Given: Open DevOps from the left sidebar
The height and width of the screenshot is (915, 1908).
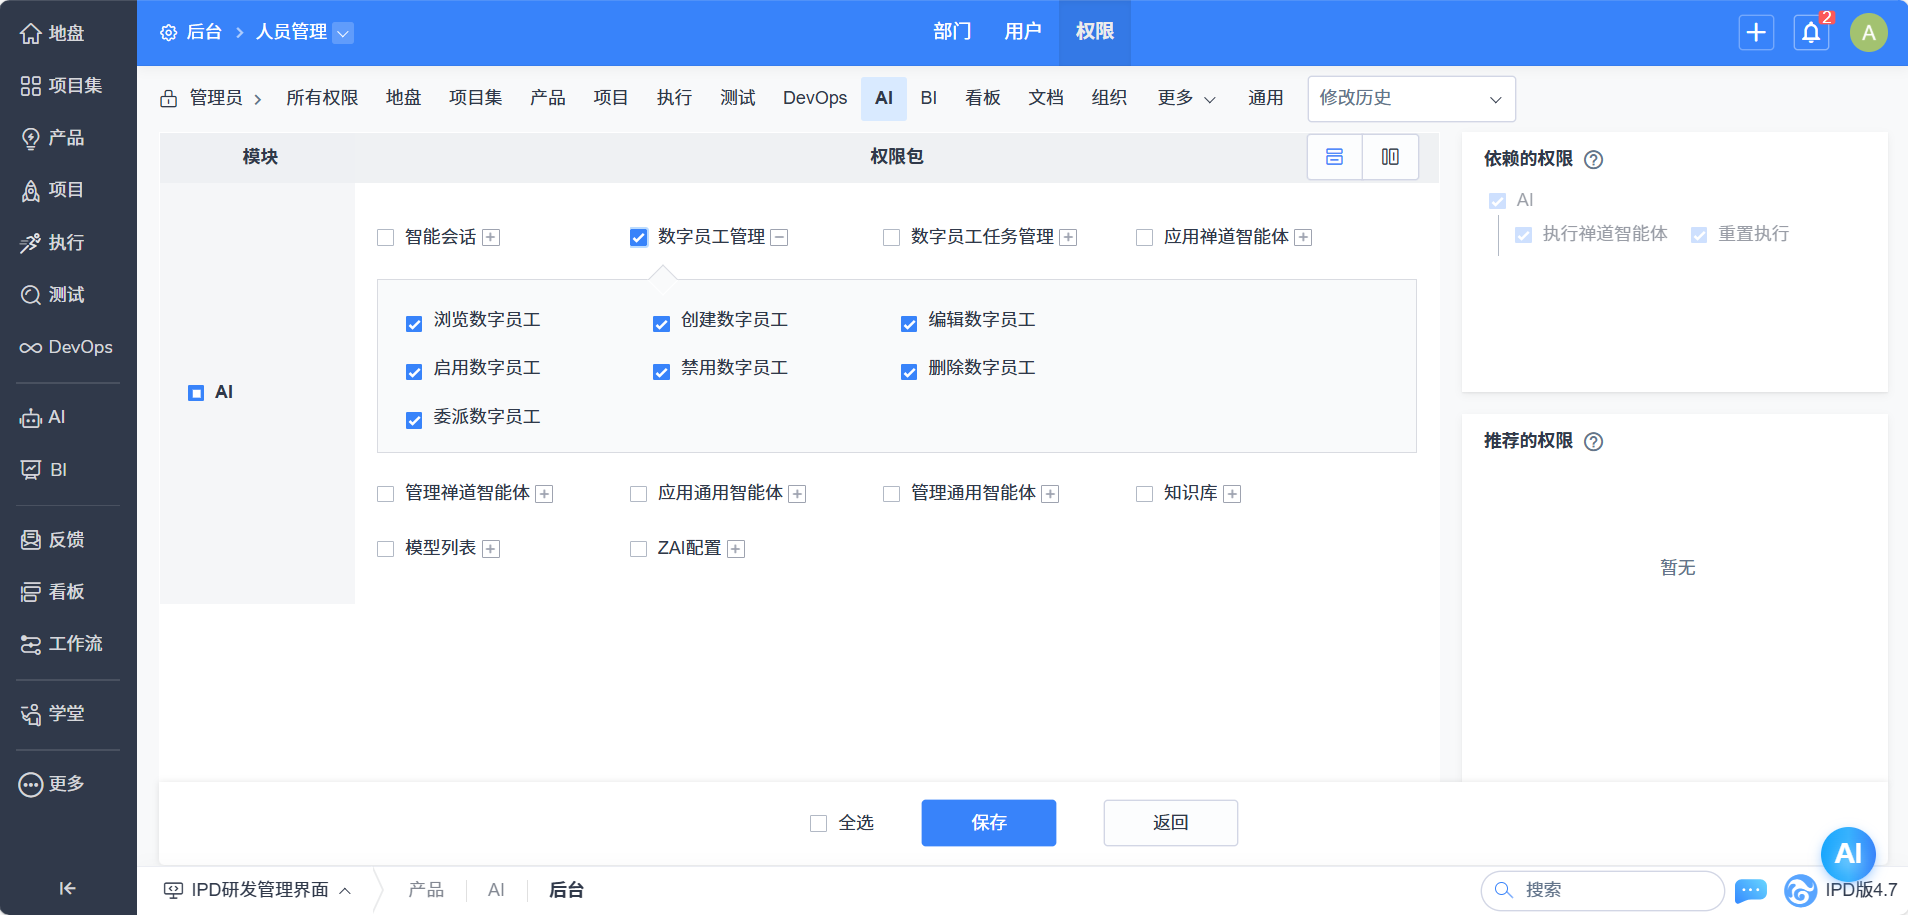Looking at the screenshot, I should (67, 347).
